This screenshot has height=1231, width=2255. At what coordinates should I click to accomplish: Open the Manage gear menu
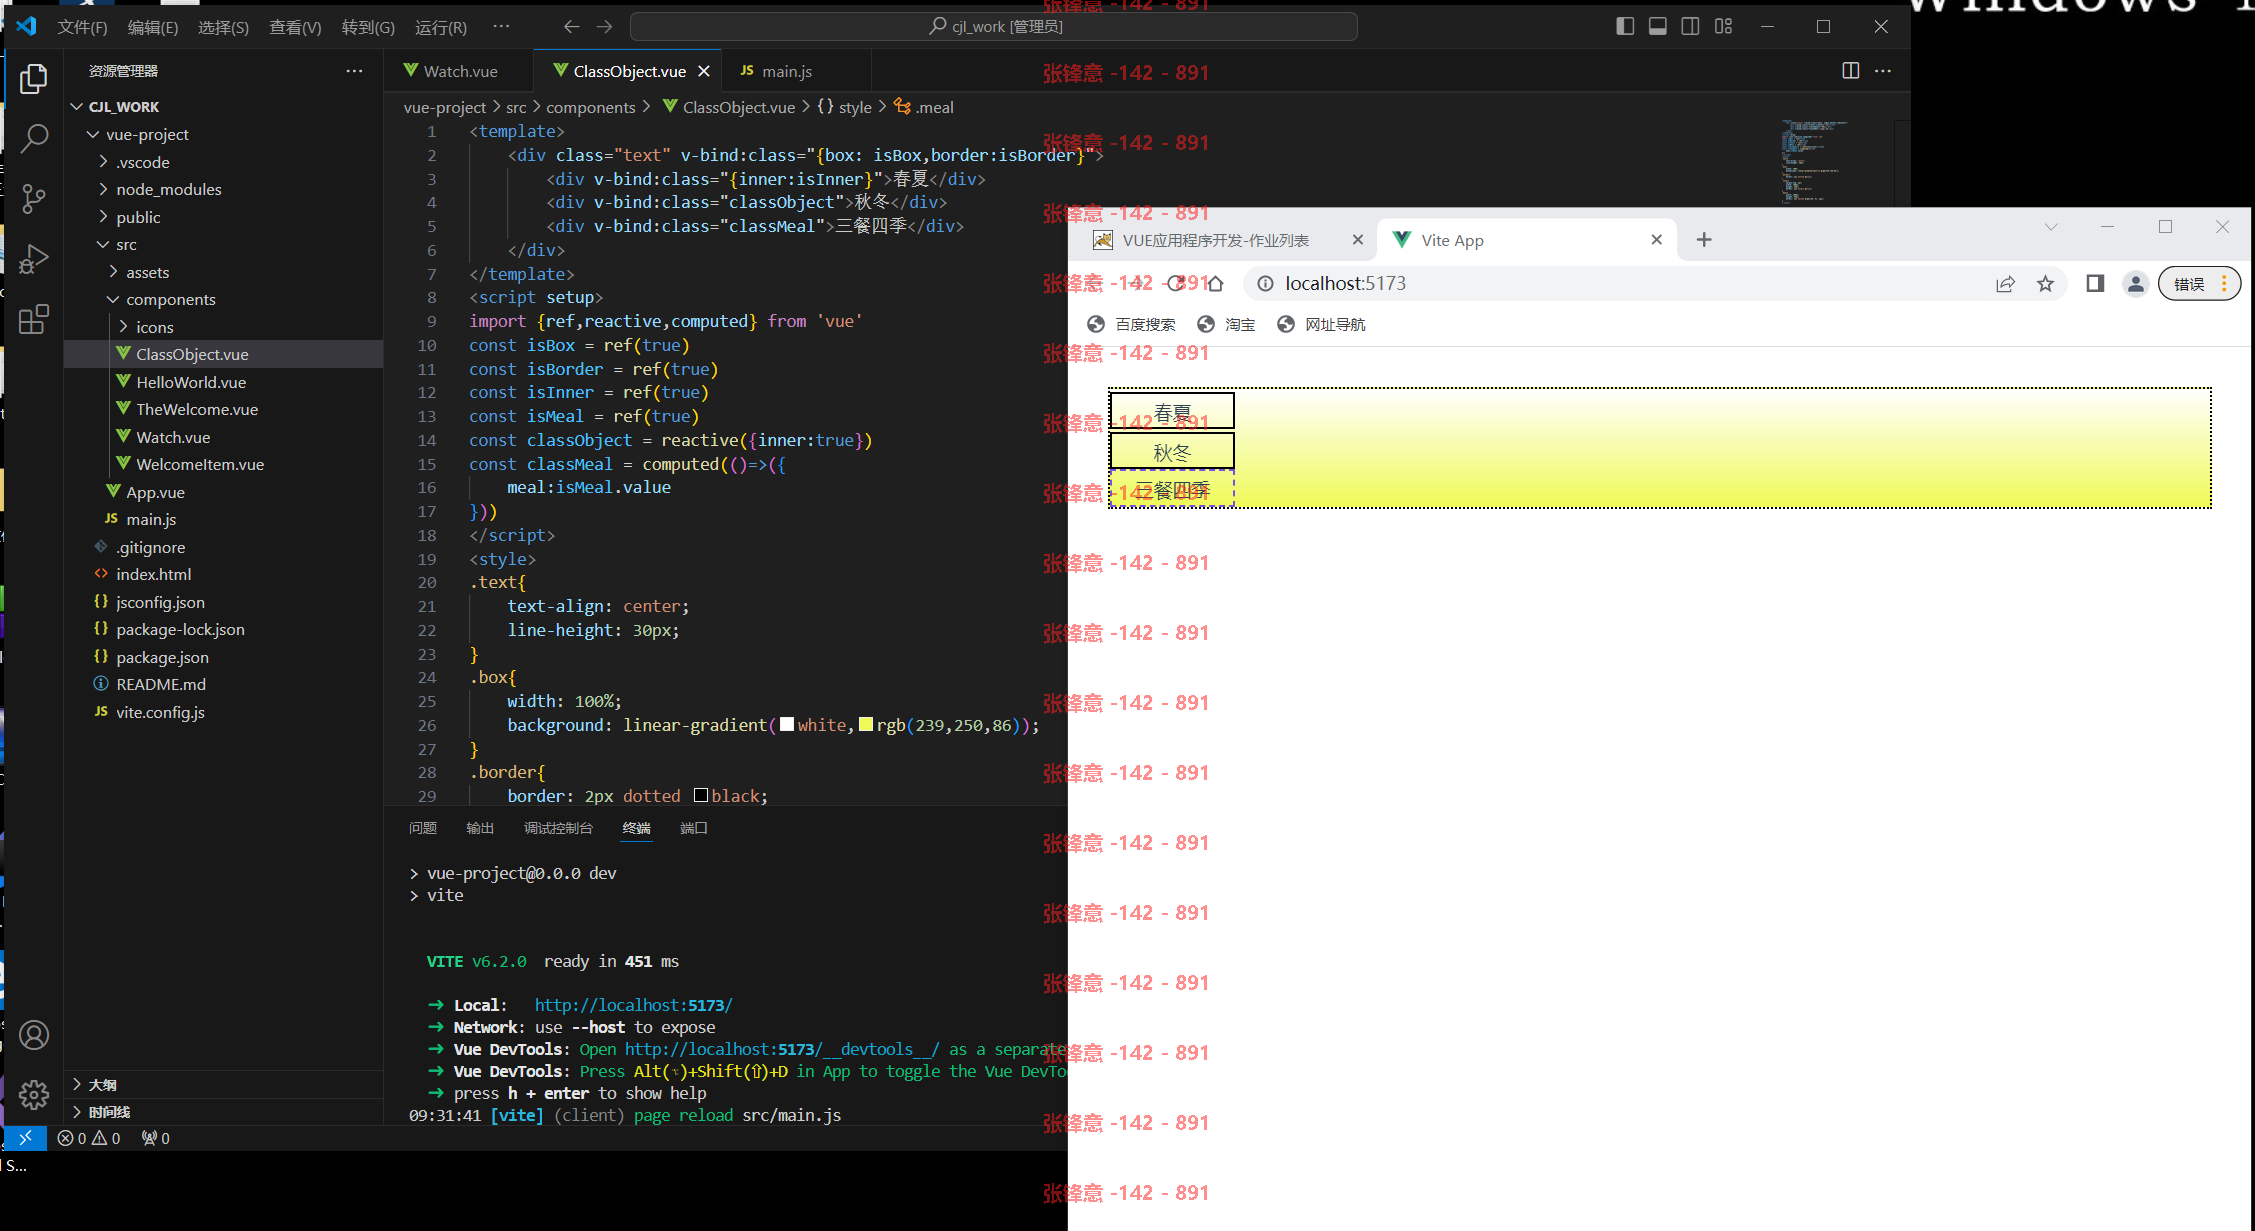34,1095
